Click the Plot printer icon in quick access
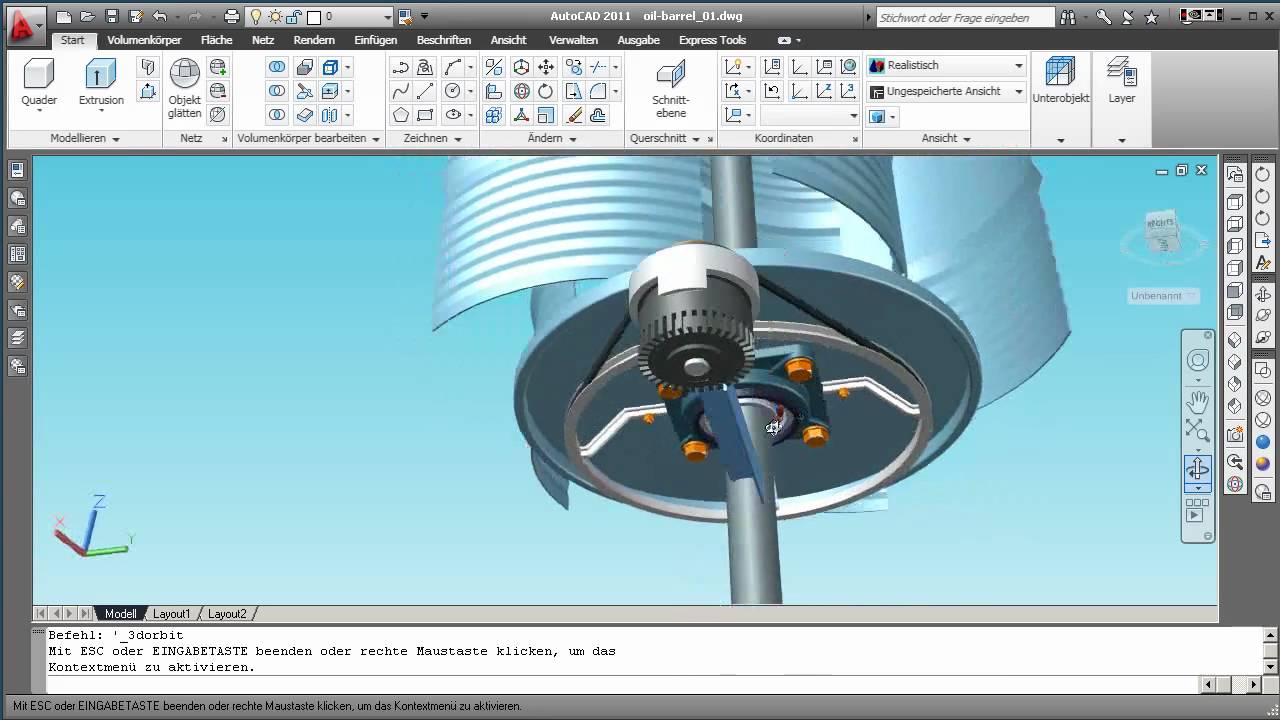Viewport: 1280px width, 720px height. [x=232, y=17]
